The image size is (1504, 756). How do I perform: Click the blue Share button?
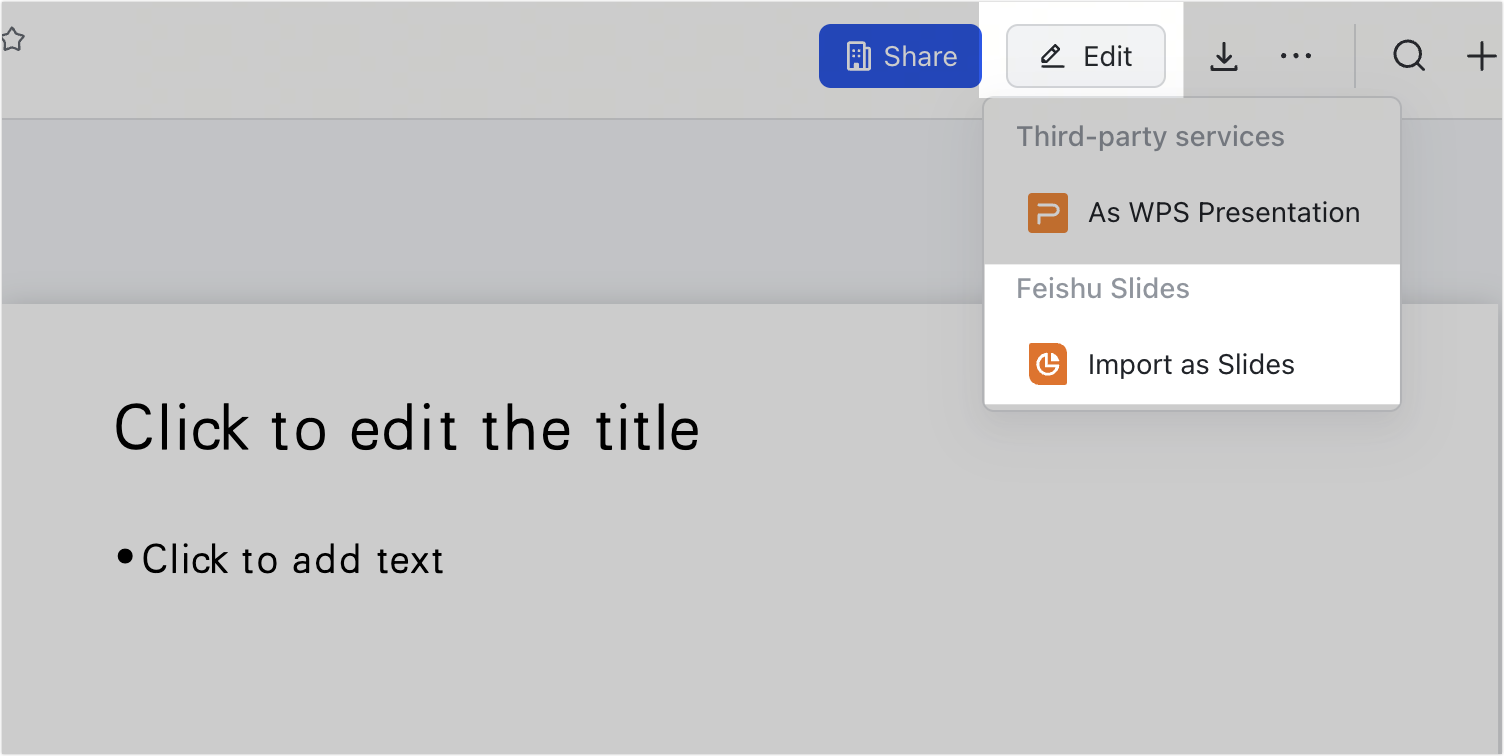pyautogui.click(x=899, y=56)
